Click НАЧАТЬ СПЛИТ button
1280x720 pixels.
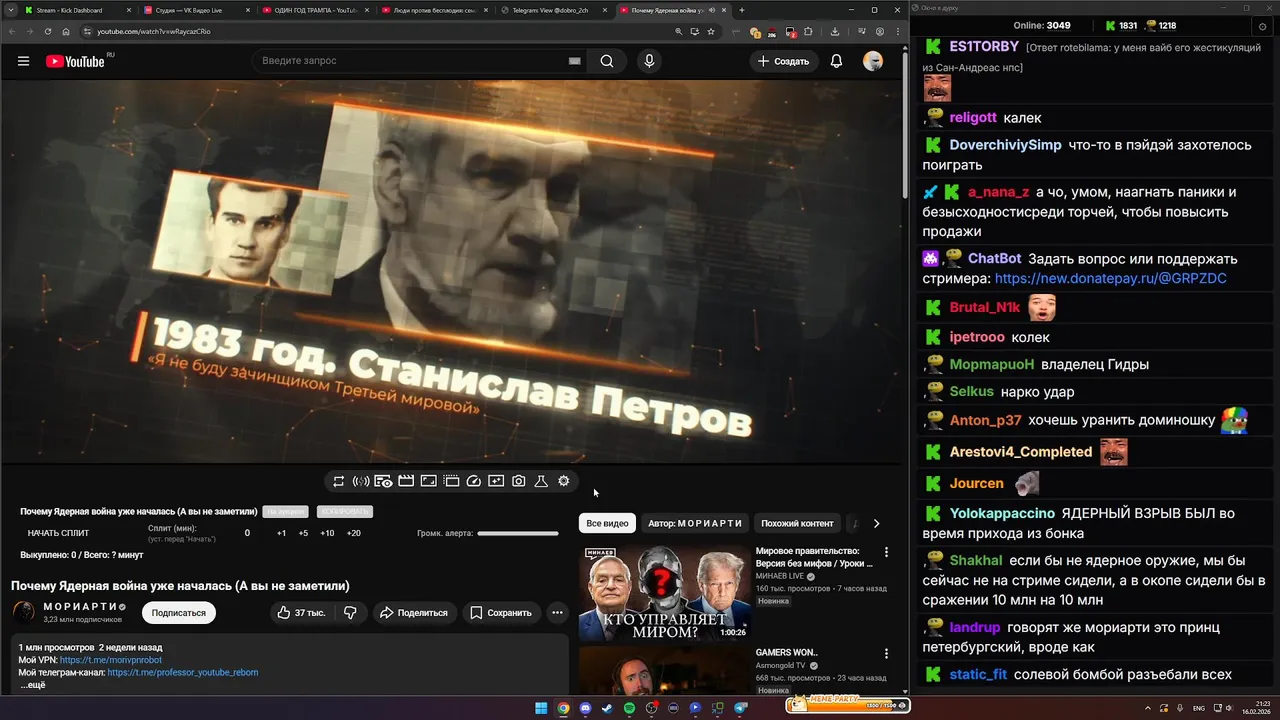58,533
